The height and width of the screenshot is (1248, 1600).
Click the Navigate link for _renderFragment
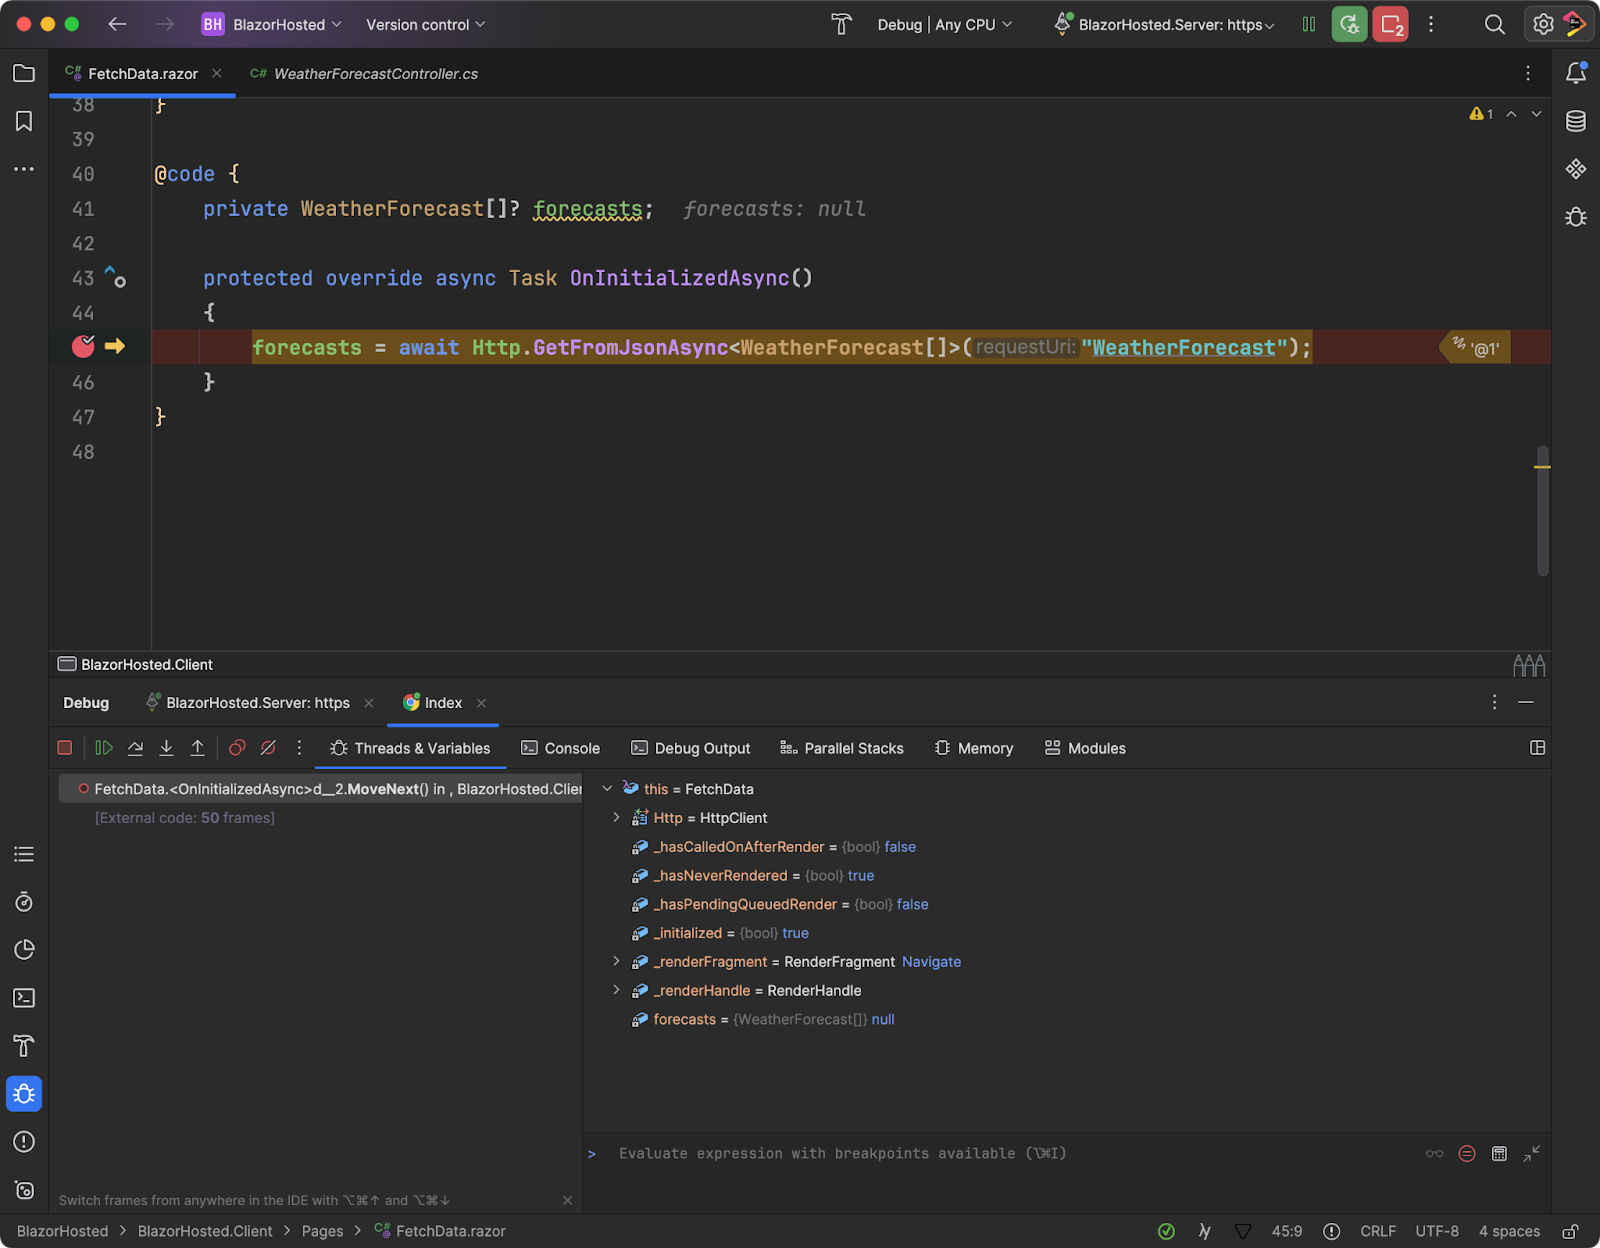(x=931, y=962)
